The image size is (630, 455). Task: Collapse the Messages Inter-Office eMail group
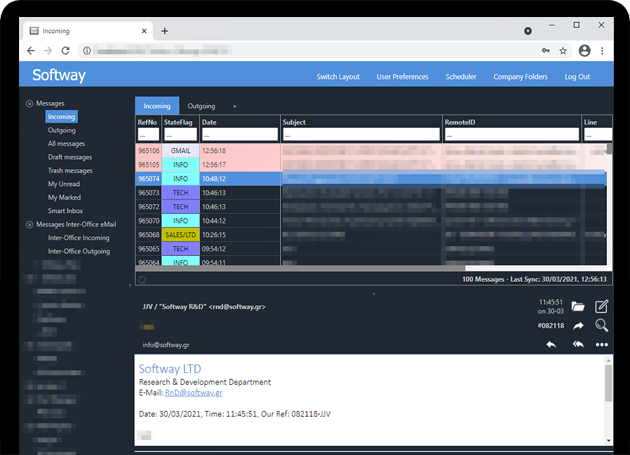coord(29,224)
